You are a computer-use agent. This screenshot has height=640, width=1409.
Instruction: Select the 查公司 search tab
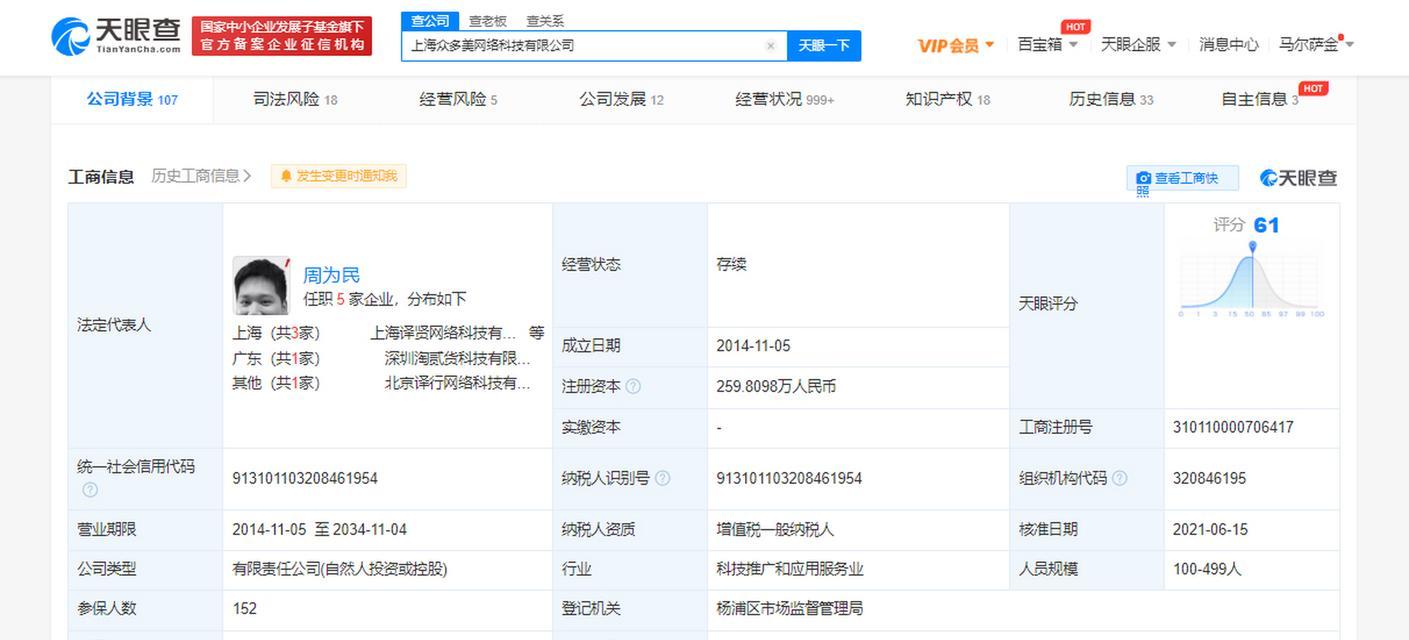coord(430,21)
